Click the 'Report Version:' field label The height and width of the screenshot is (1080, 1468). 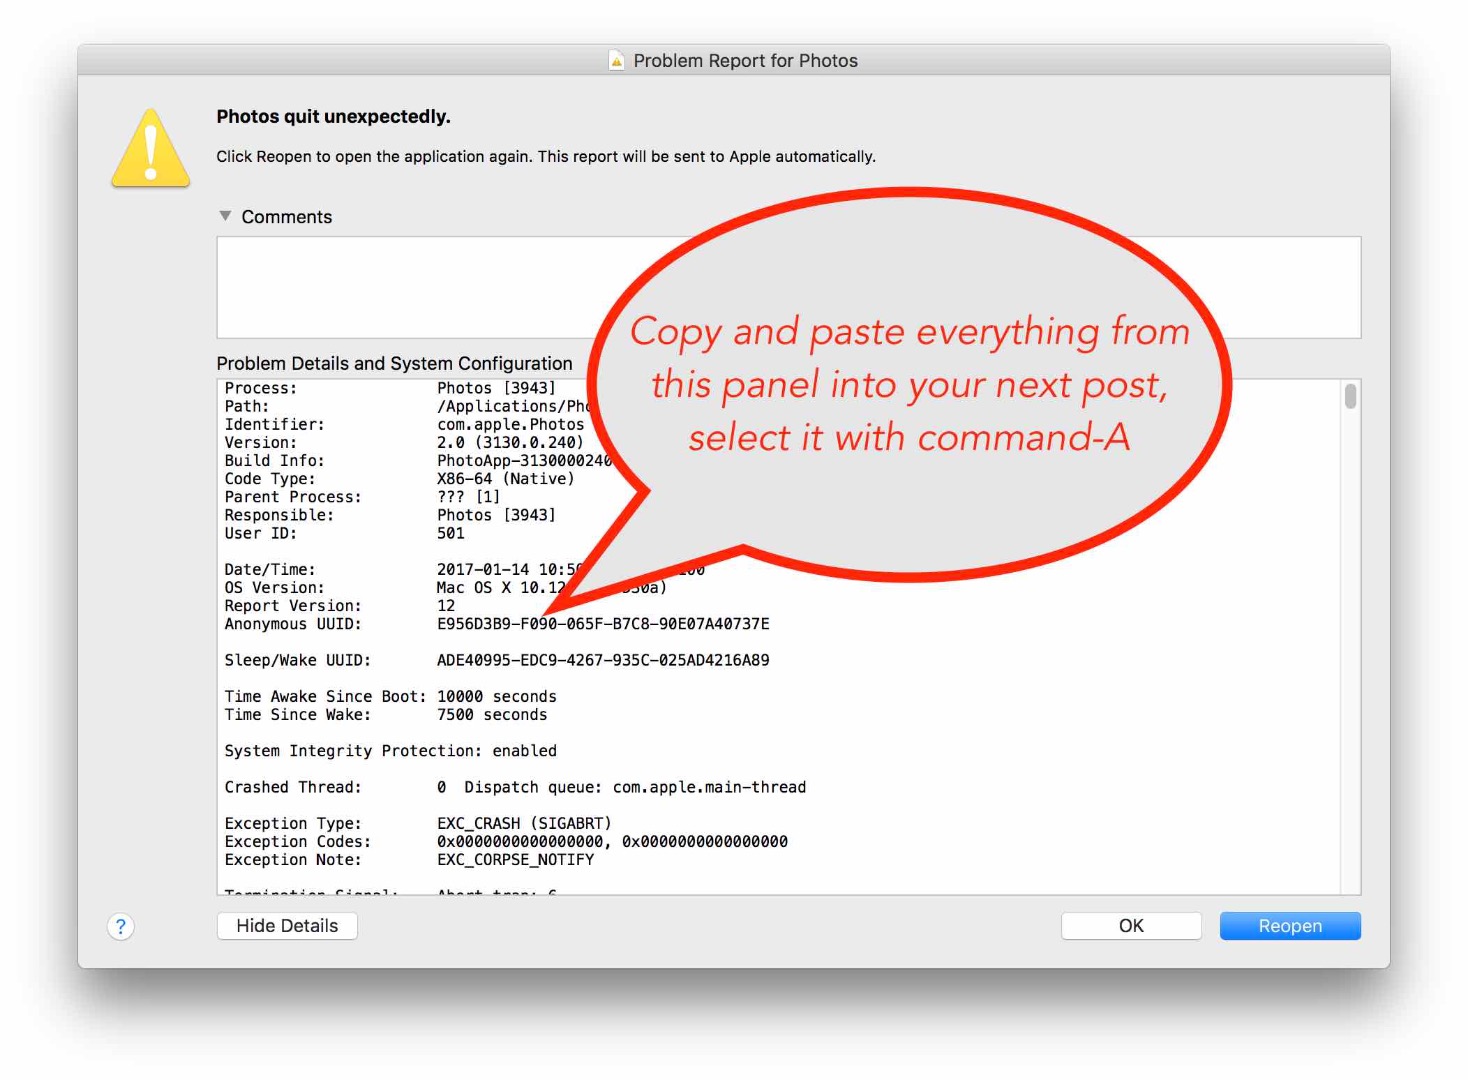click(292, 606)
